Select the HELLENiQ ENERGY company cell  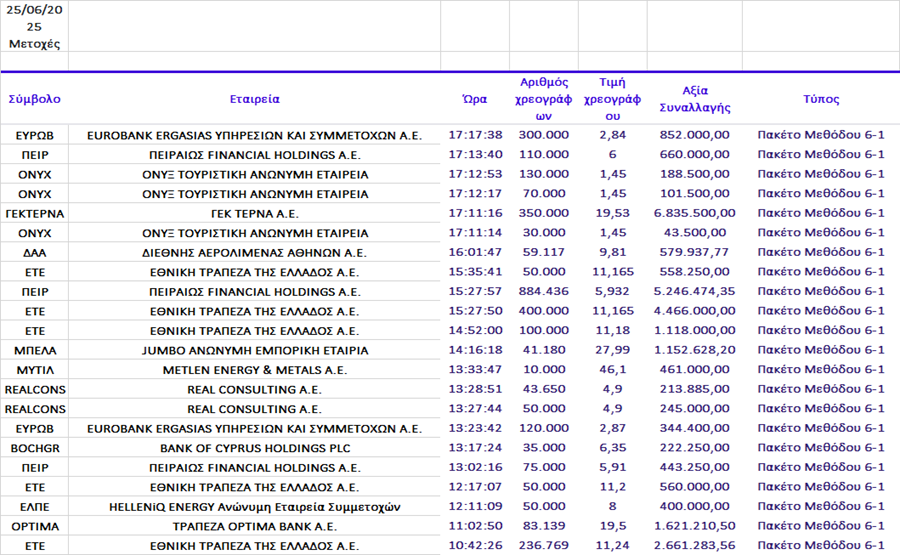(254, 507)
